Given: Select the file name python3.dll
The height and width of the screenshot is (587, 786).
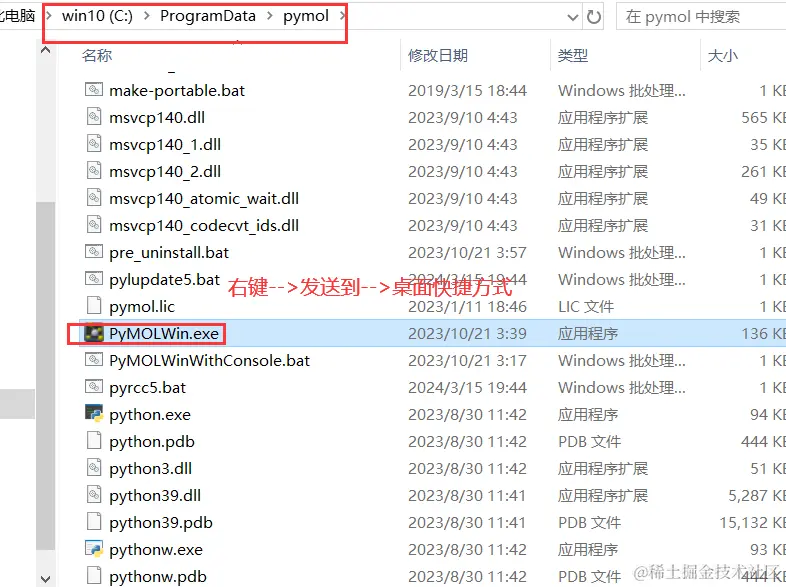Looking at the screenshot, I should (x=150, y=469).
